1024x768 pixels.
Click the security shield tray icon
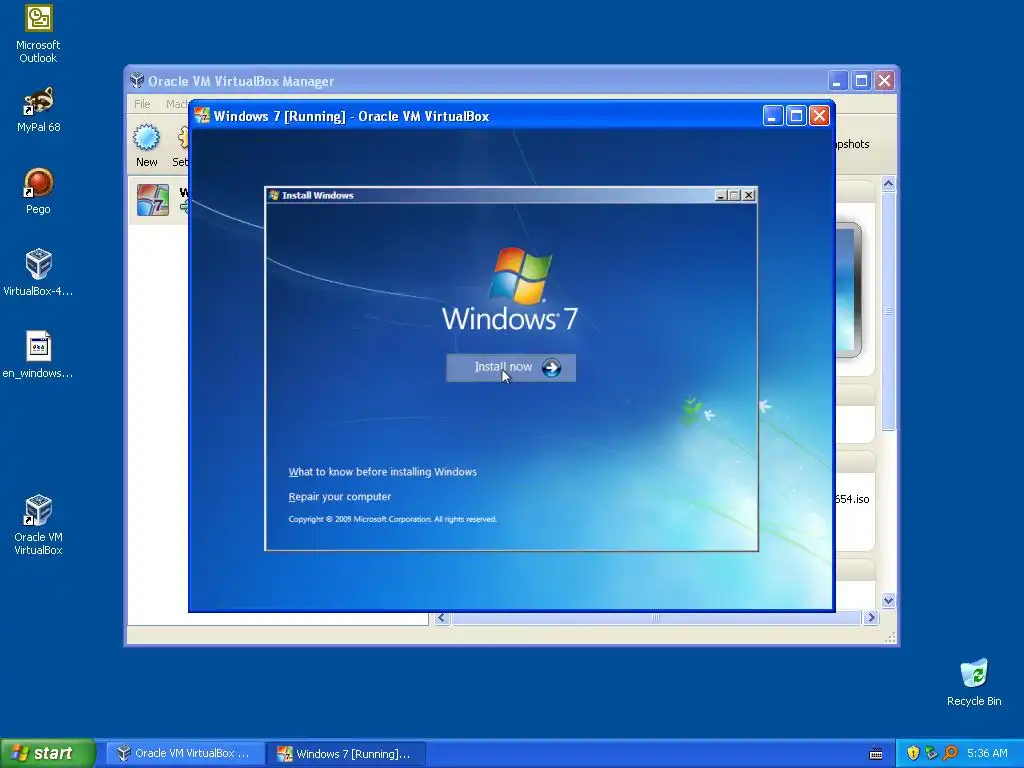(x=913, y=753)
